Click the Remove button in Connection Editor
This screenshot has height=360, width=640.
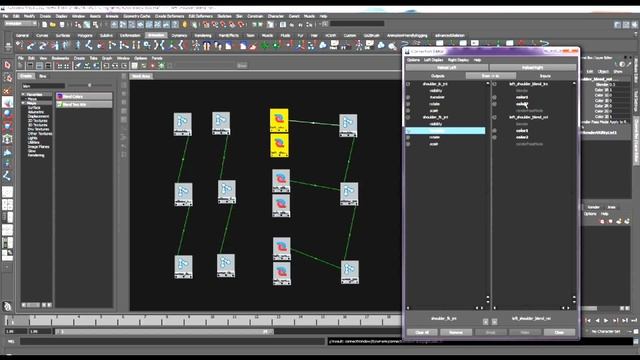tap(456, 332)
